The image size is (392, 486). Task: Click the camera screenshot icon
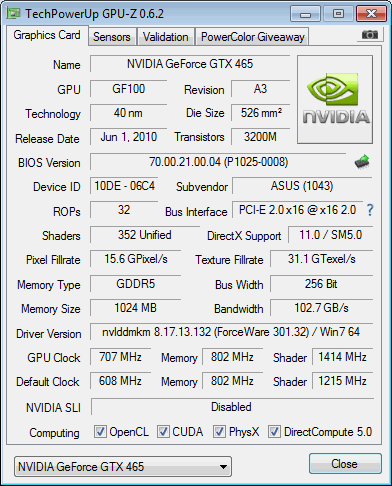tap(370, 34)
